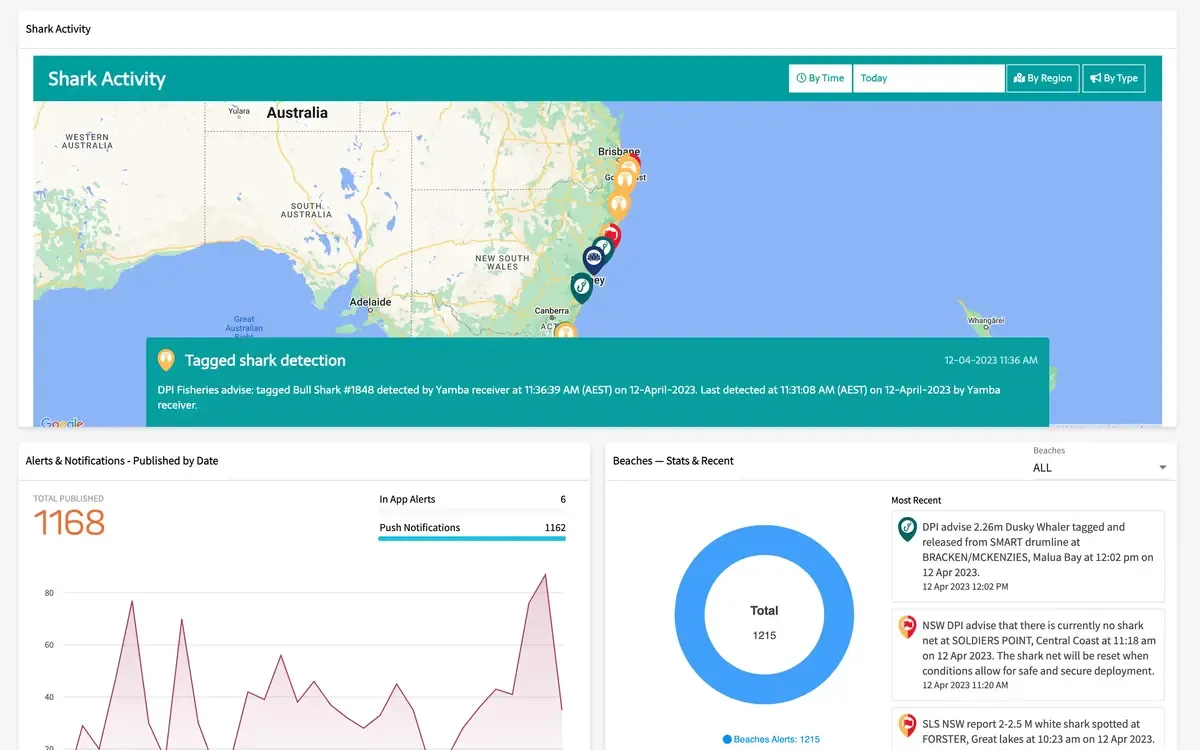The image size is (1200, 750).
Task: Click the orange tagged shark detection icon
Action: (x=166, y=360)
